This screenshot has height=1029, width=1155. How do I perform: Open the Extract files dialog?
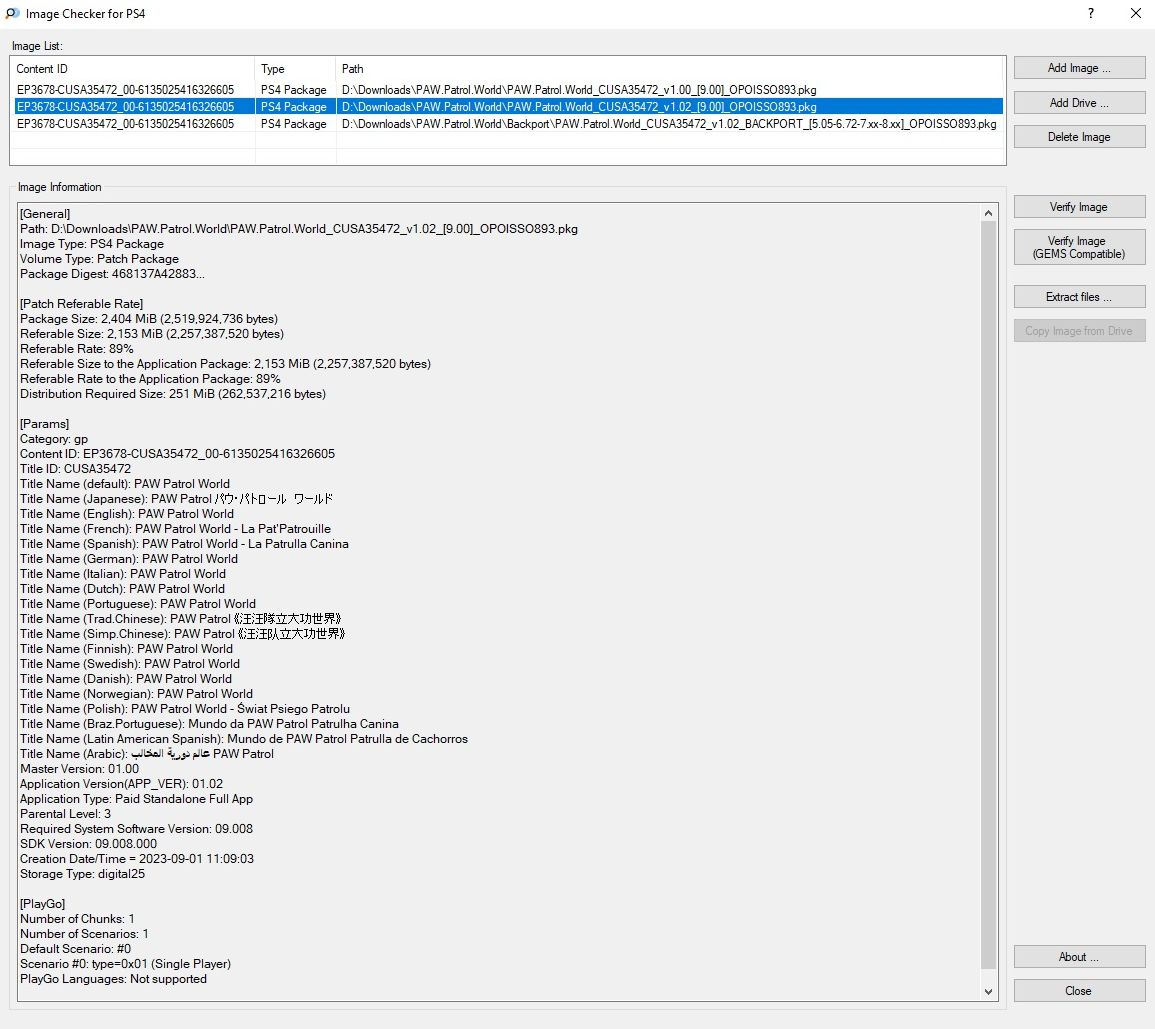click(x=1079, y=297)
